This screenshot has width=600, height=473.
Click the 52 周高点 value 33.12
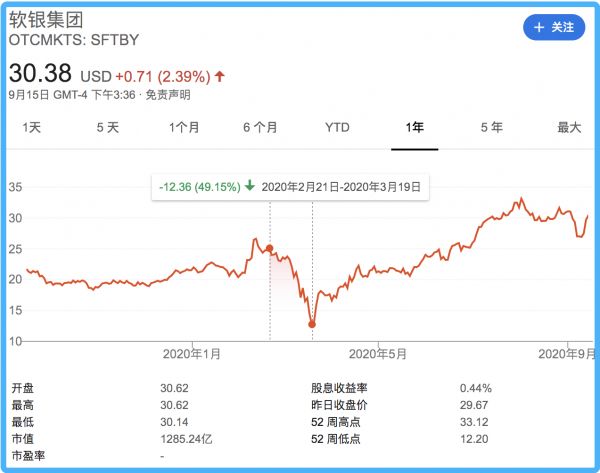click(x=475, y=421)
